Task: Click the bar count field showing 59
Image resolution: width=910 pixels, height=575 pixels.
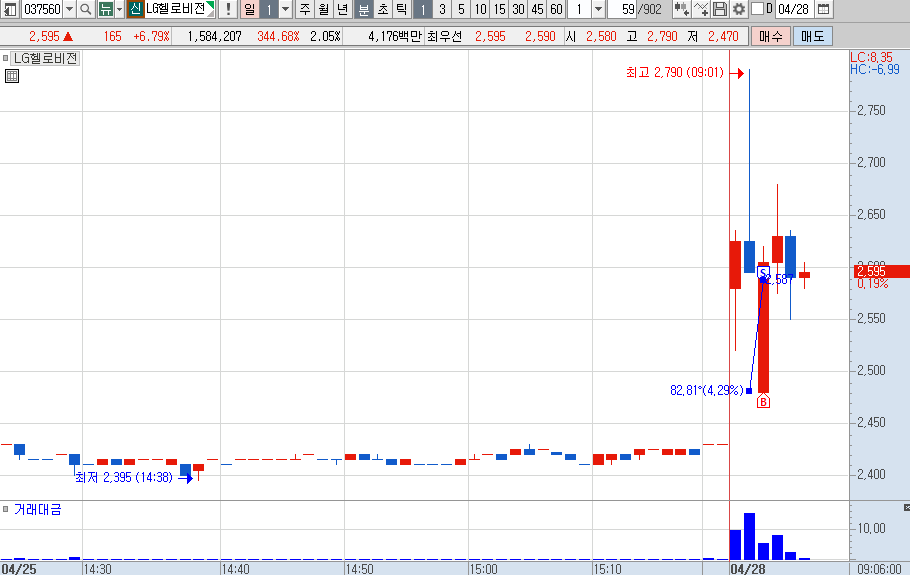Action: click(622, 9)
